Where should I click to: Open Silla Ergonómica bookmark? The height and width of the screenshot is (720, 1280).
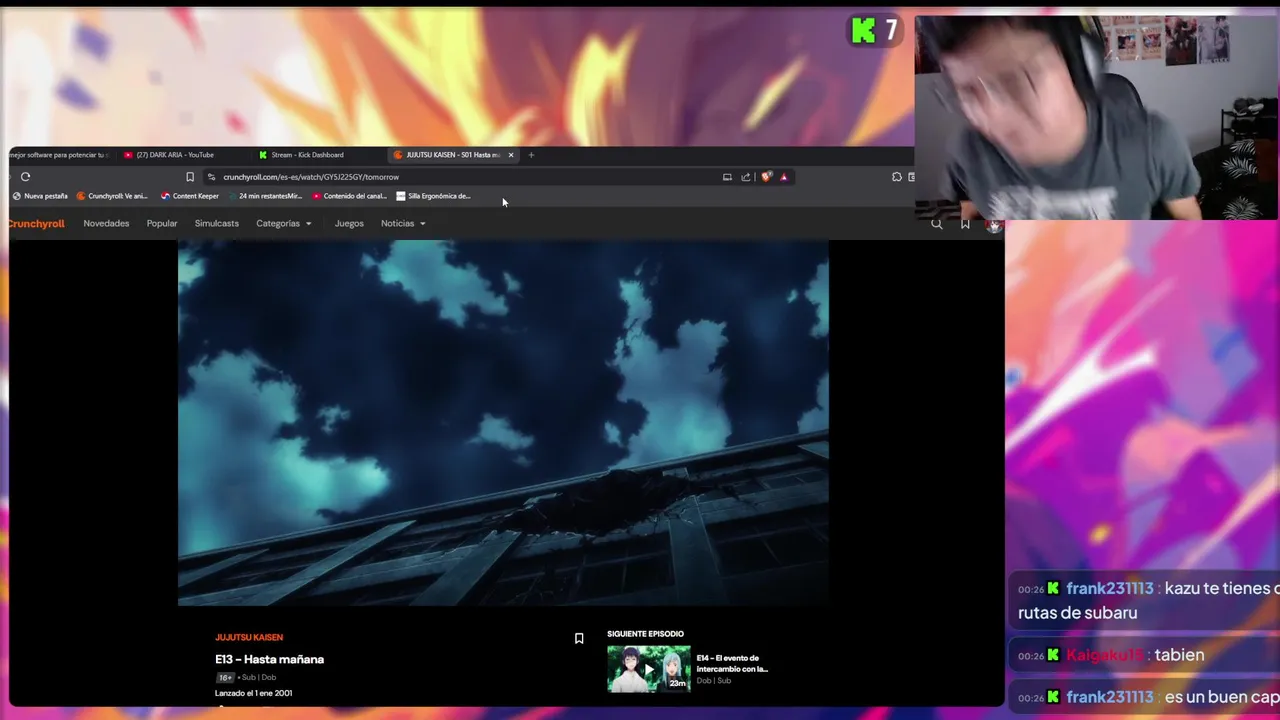[x=433, y=196]
